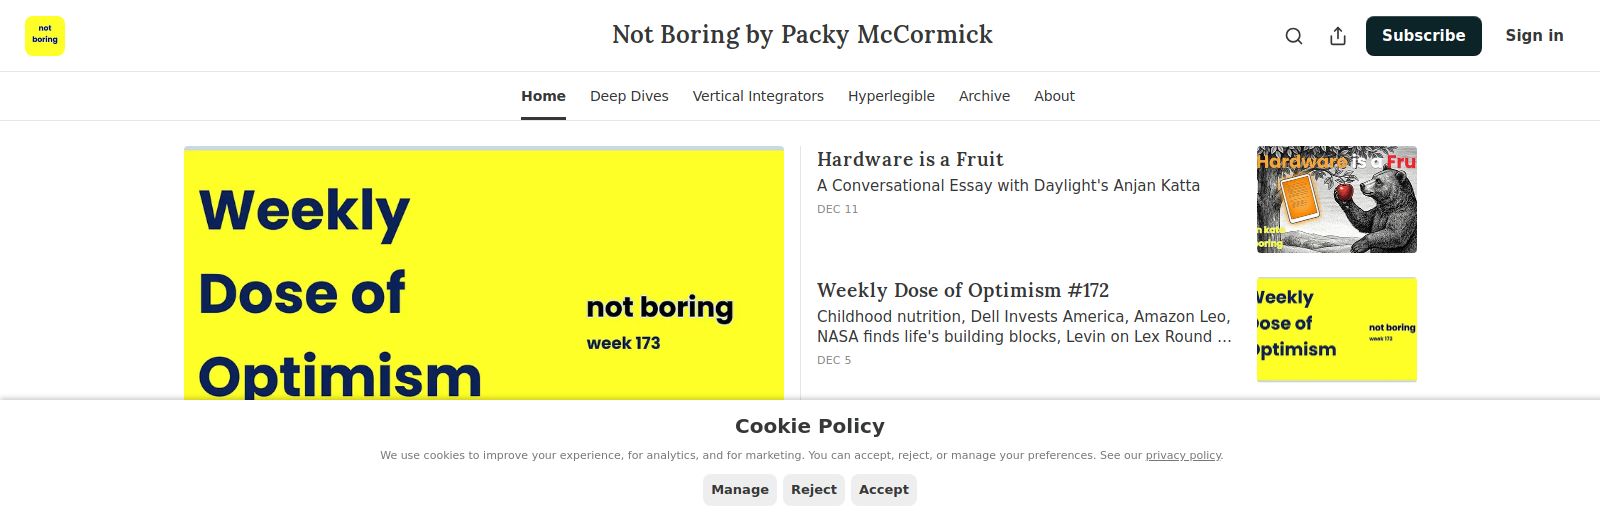Accept cookies in the cookie banner
Image resolution: width=1600 pixels, height=520 pixels.
(x=884, y=490)
